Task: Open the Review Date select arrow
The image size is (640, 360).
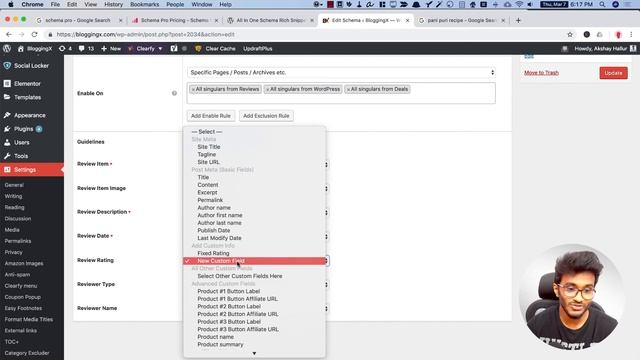Action: [326, 237]
